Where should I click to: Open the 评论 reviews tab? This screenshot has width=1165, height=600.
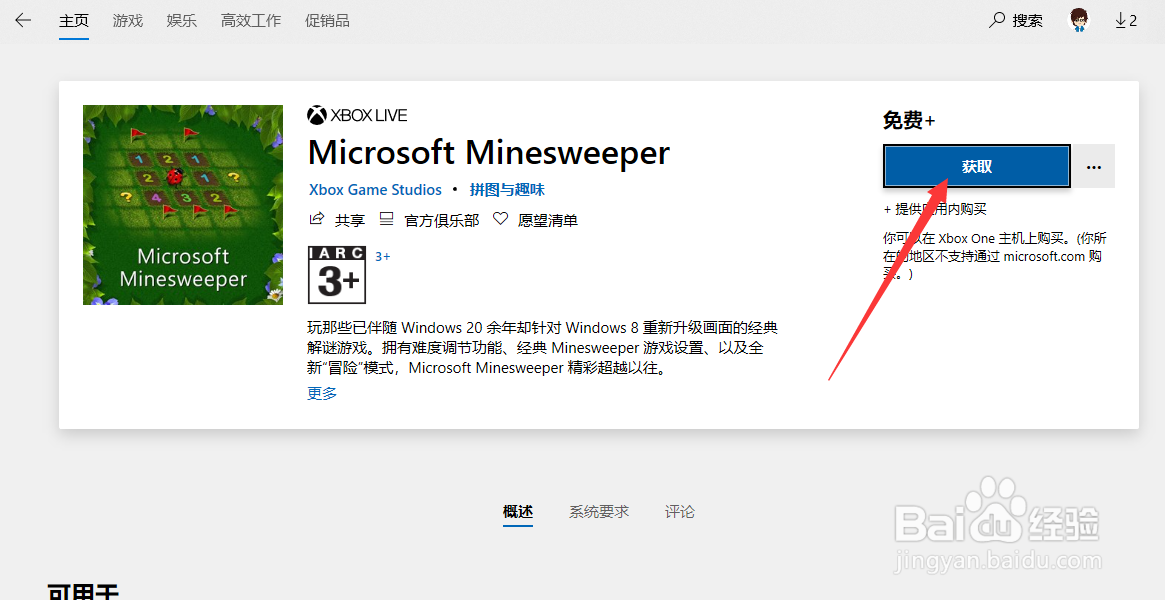(x=680, y=511)
